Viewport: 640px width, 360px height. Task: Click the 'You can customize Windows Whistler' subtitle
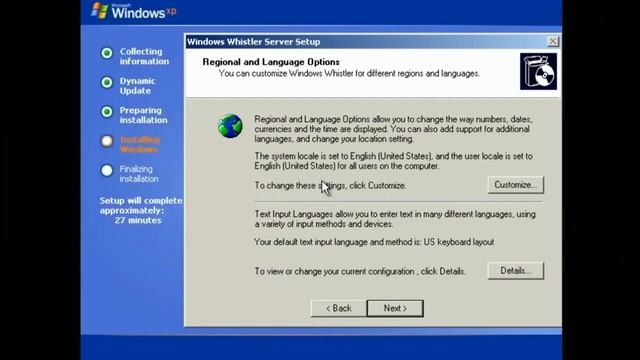349,74
